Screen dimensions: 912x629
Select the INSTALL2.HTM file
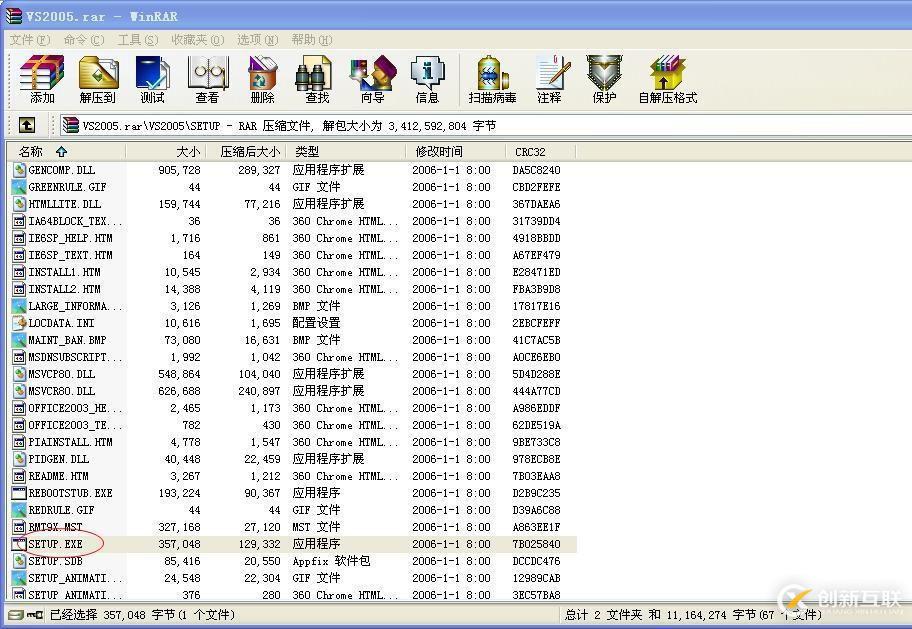[x=64, y=289]
